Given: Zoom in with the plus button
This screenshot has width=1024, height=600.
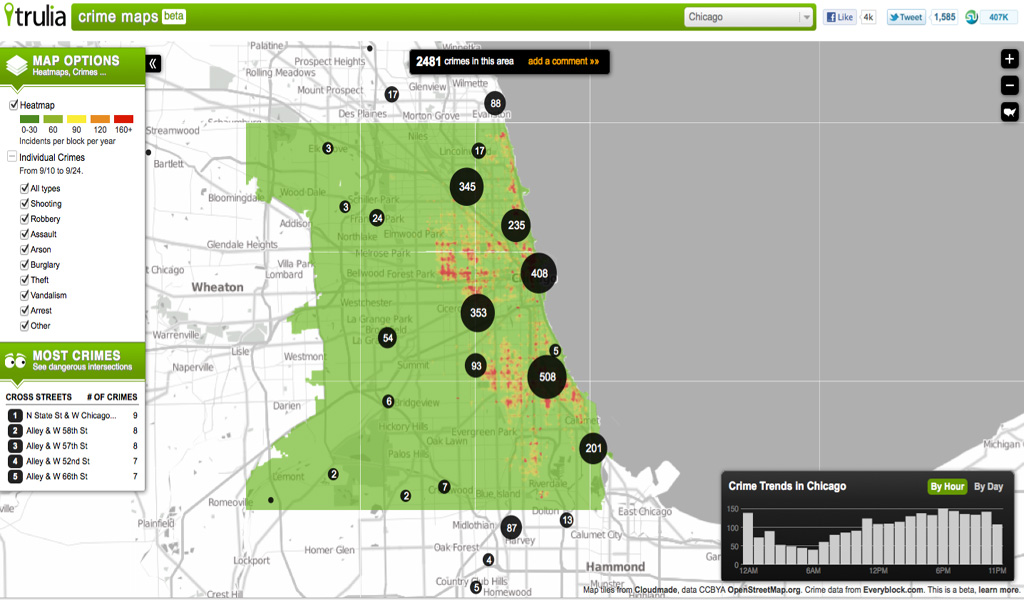Looking at the screenshot, I should (1009, 59).
